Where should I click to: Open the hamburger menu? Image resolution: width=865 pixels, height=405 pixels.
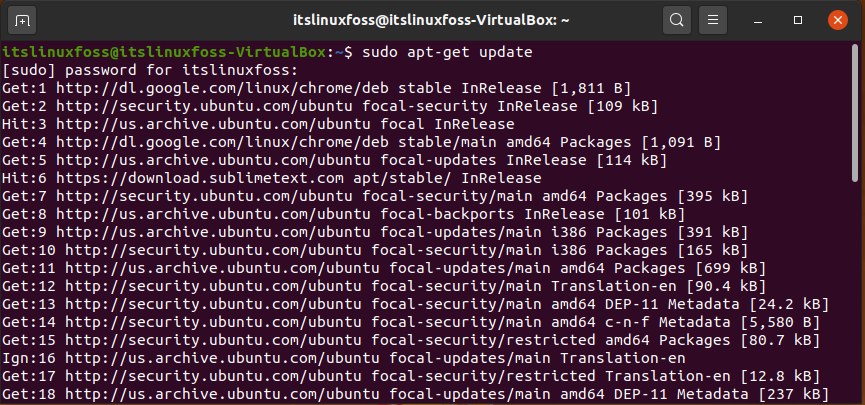tap(713, 21)
